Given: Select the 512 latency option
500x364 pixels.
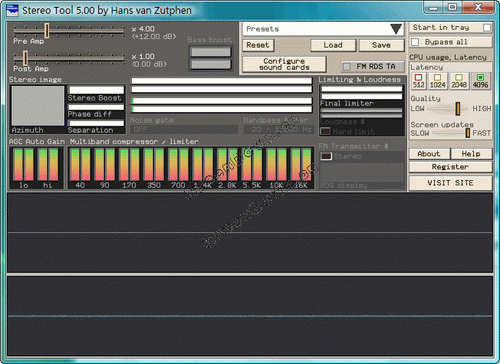Looking at the screenshot, I should pyautogui.click(x=418, y=81).
